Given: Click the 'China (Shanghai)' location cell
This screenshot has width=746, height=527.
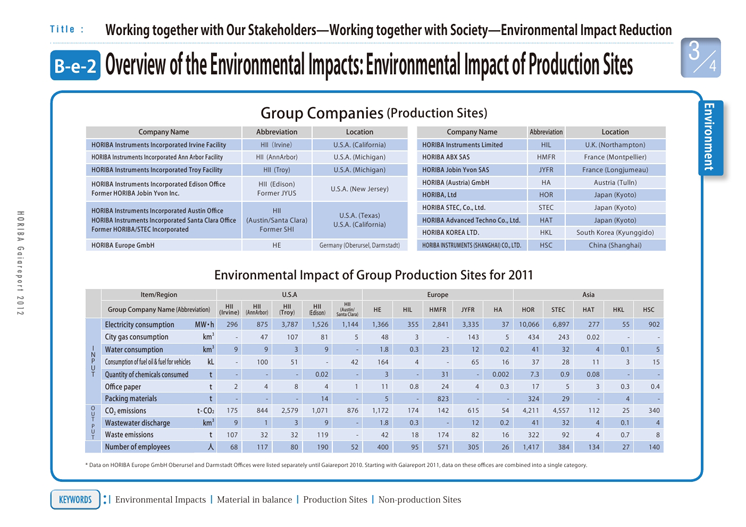Looking at the screenshot, I should pyautogui.click(x=615, y=245).
